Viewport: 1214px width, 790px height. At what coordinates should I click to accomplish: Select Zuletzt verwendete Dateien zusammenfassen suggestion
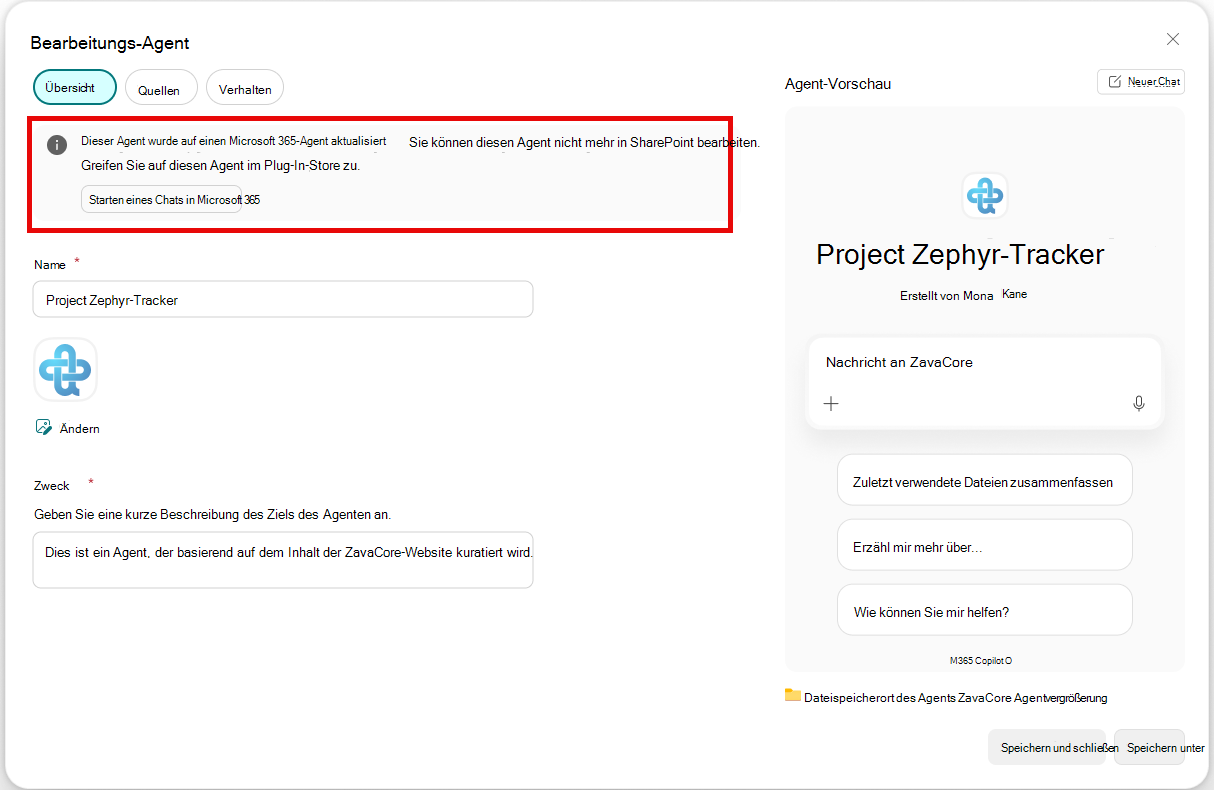pyautogui.click(x=985, y=482)
